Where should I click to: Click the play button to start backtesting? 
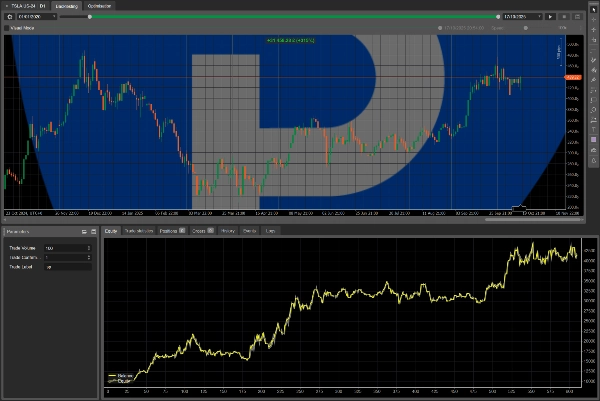[549, 17]
